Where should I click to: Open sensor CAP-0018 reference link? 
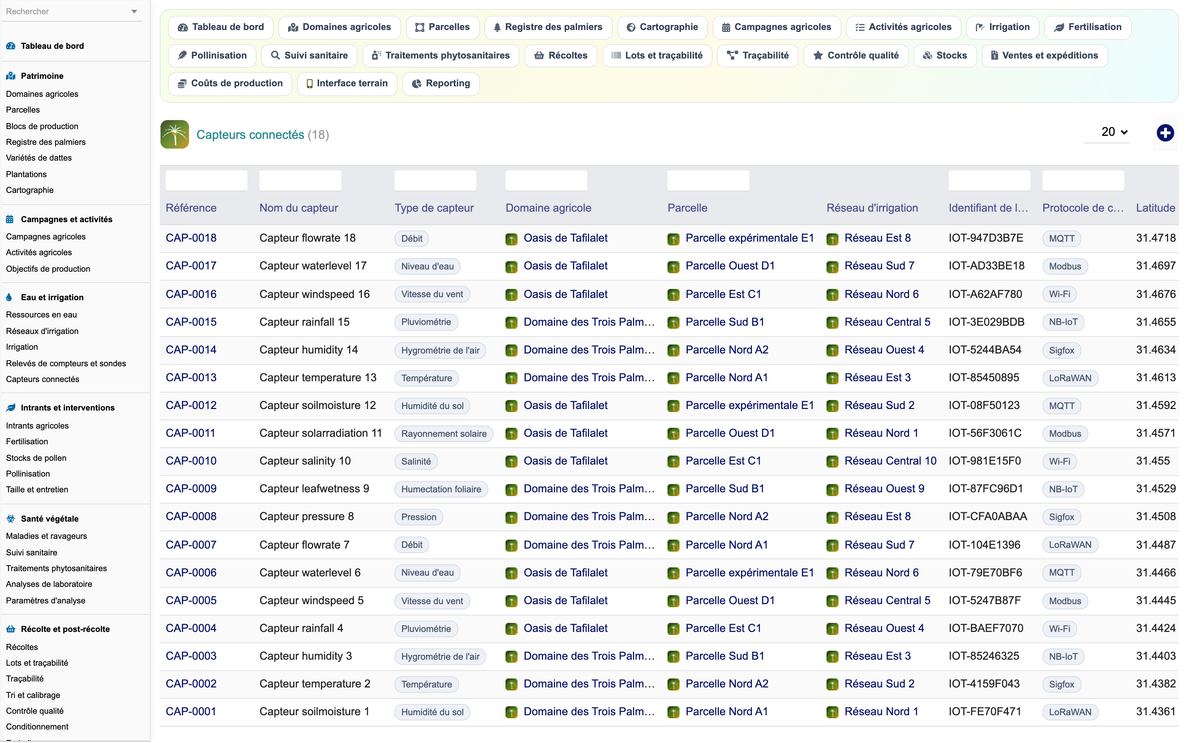tap(191, 238)
